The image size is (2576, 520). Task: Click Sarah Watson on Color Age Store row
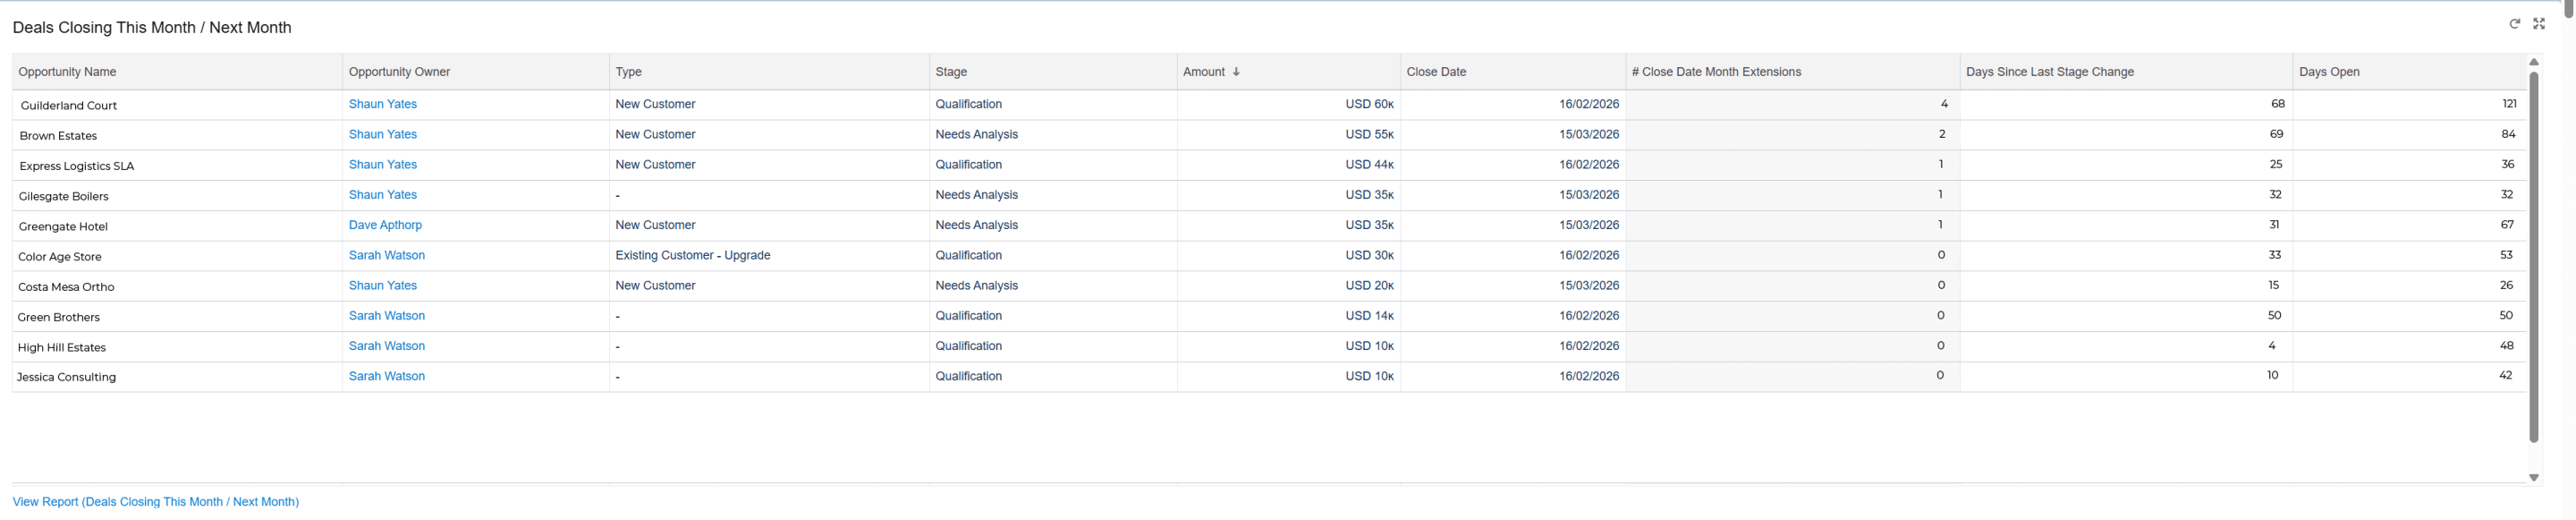[x=387, y=255]
